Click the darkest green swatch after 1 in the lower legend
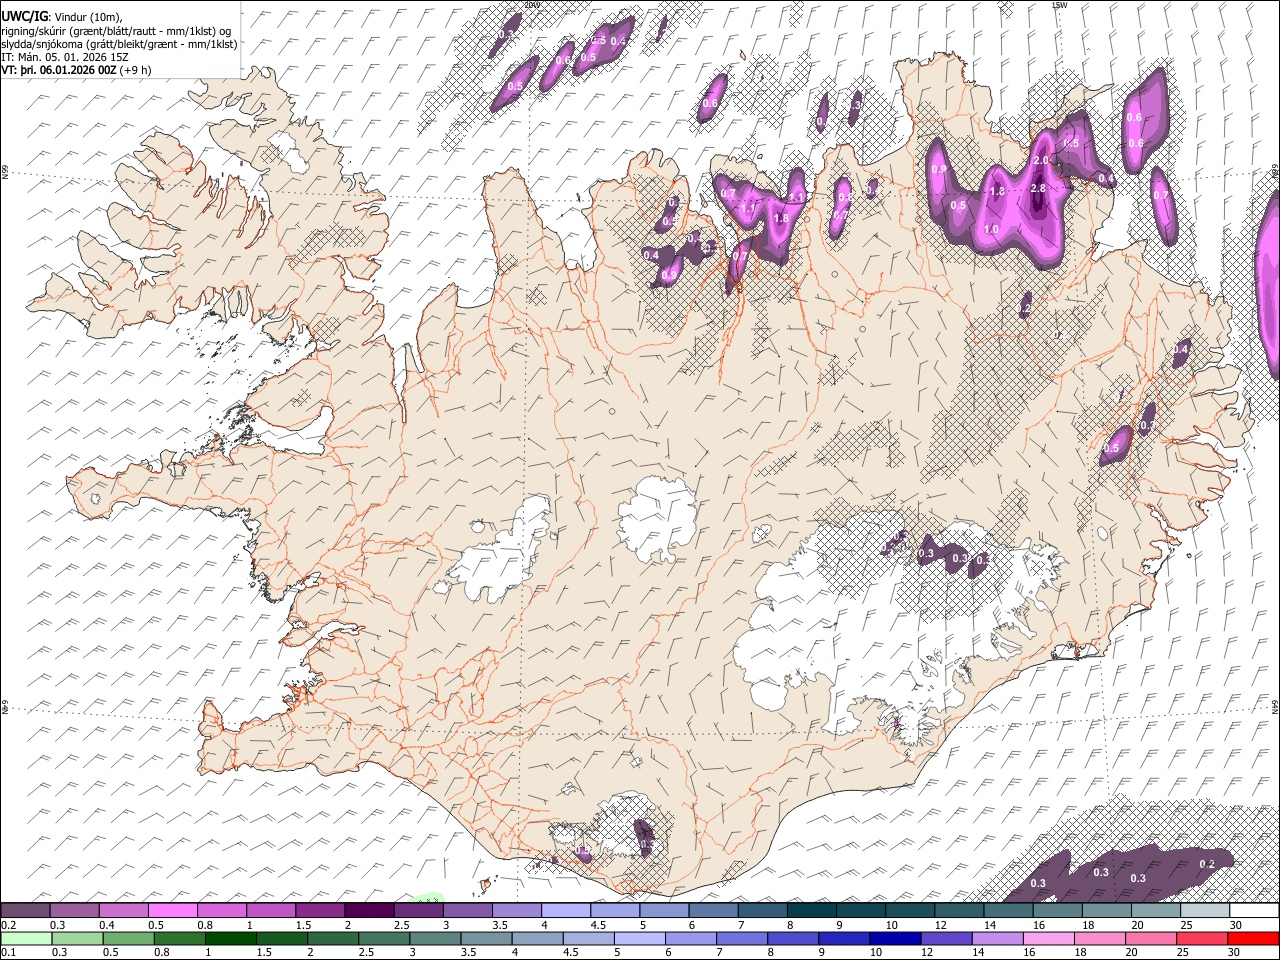1280x960 pixels. click(x=230, y=938)
